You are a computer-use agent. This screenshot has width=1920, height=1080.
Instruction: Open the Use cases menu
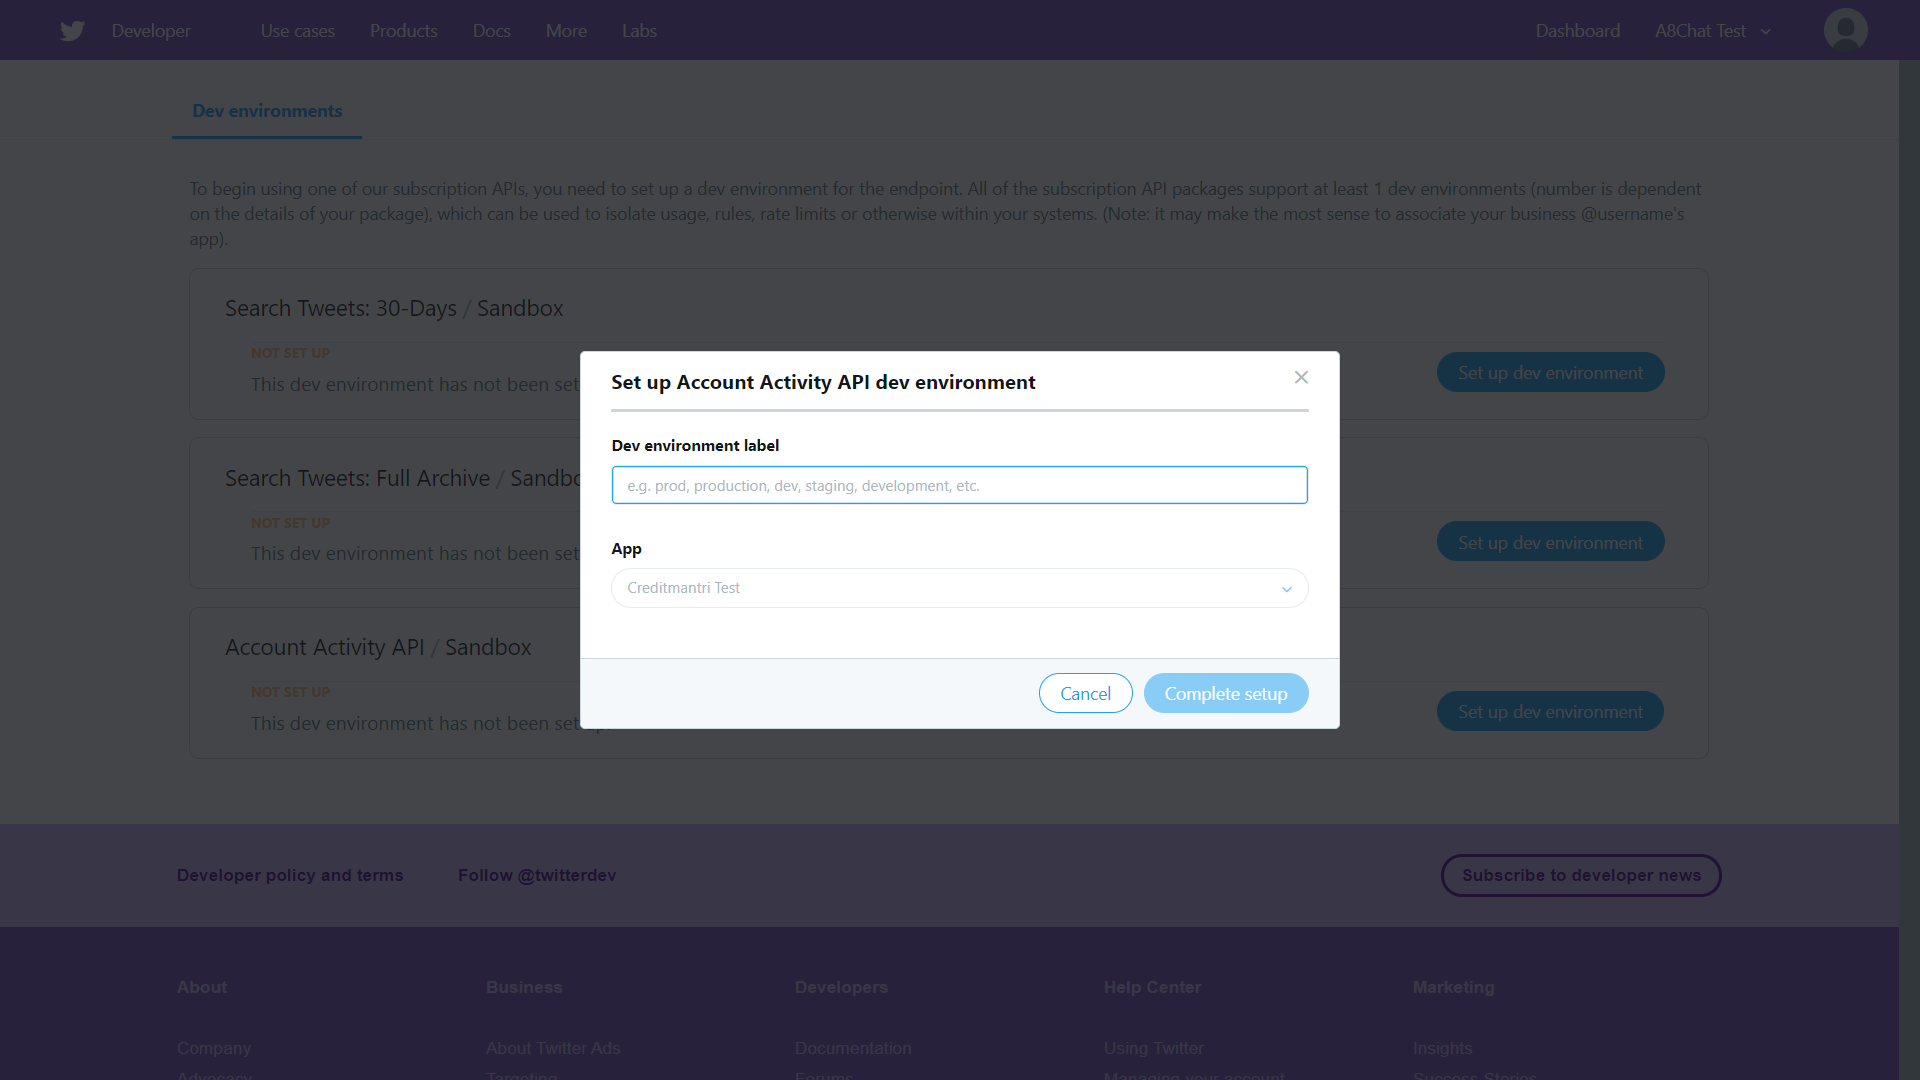tap(297, 31)
